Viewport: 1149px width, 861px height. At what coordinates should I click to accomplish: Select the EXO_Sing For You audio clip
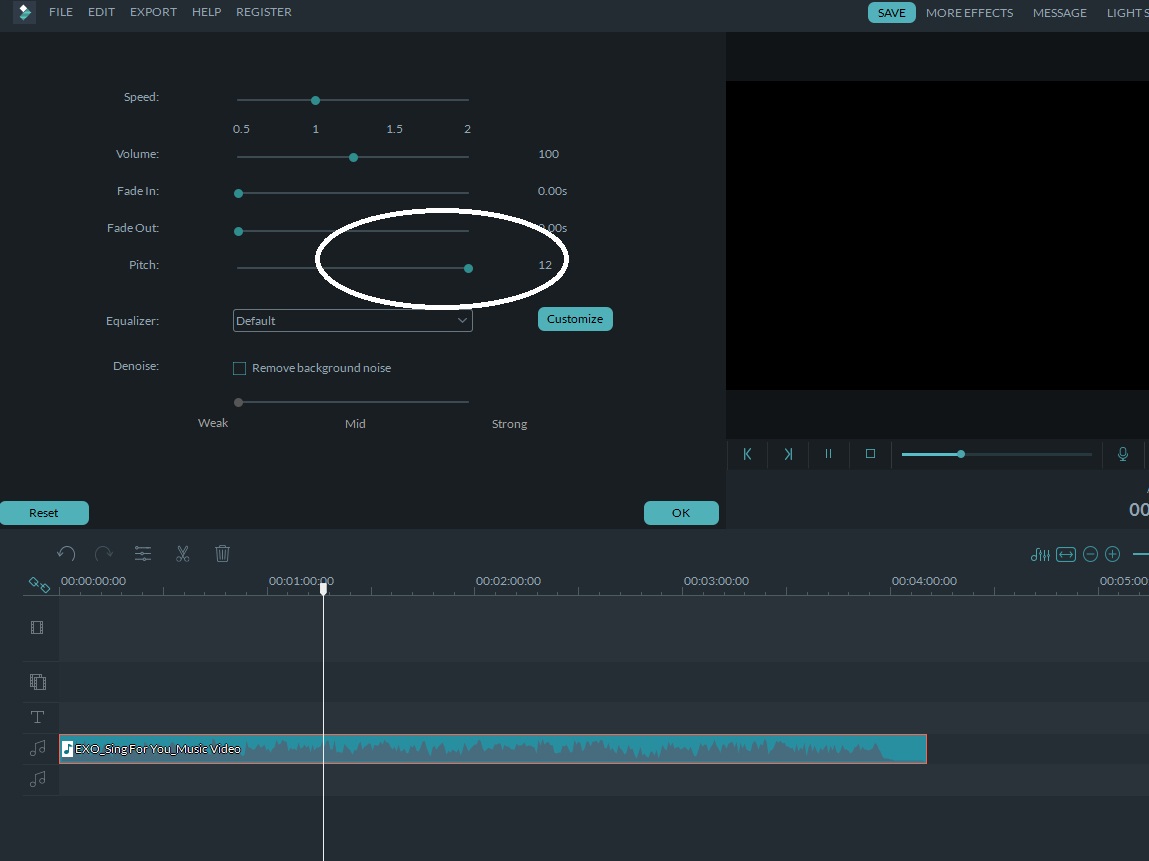[493, 749]
